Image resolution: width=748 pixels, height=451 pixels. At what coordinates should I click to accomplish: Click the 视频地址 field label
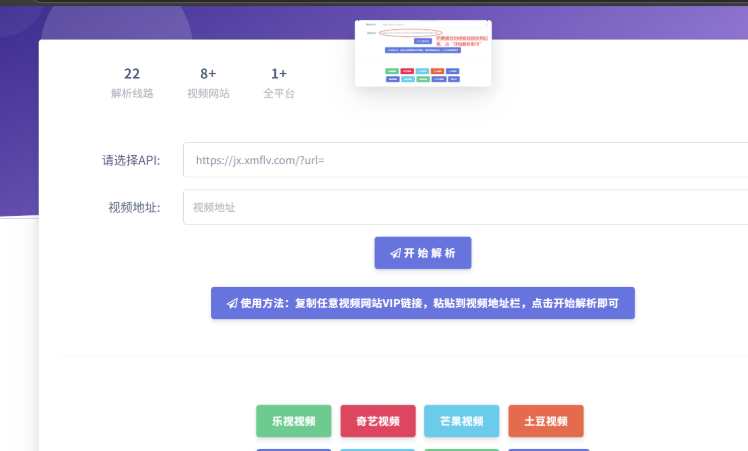(x=134, y=208)
